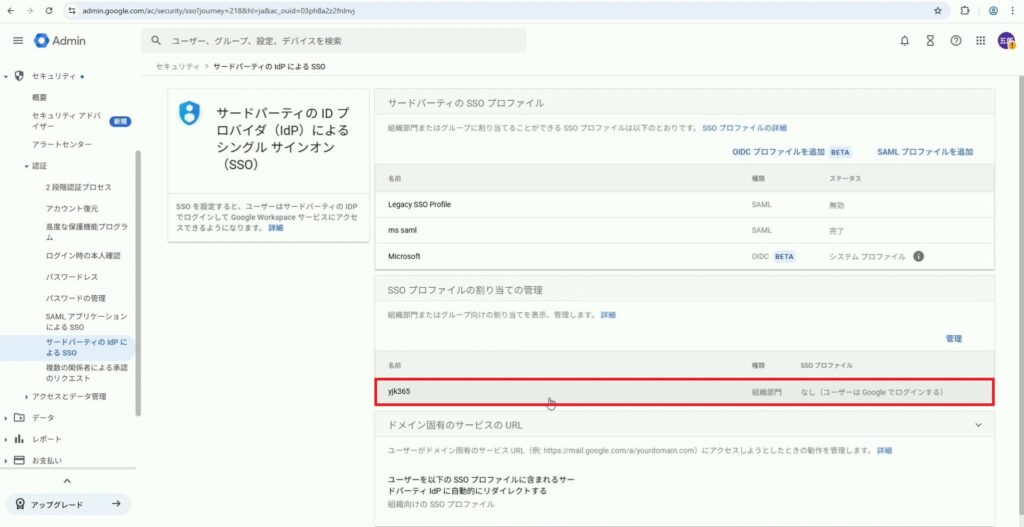Open the main hamburger menu
1024x527 pixels.
[17, 40]
